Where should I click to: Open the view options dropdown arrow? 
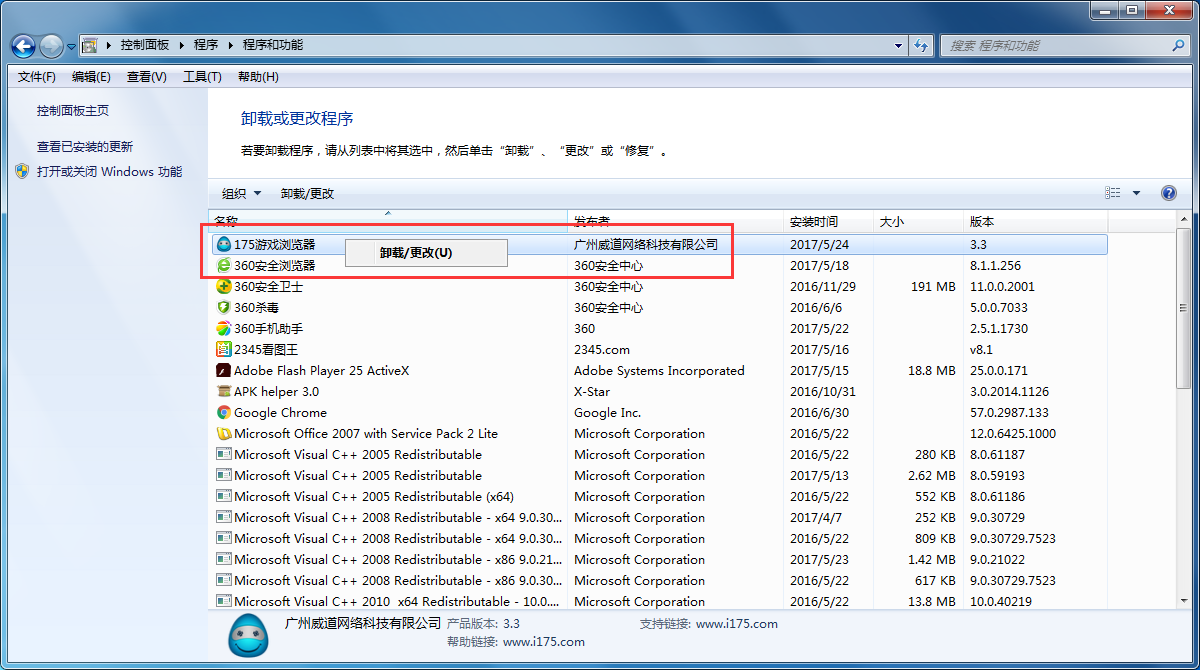[1136, 193]
